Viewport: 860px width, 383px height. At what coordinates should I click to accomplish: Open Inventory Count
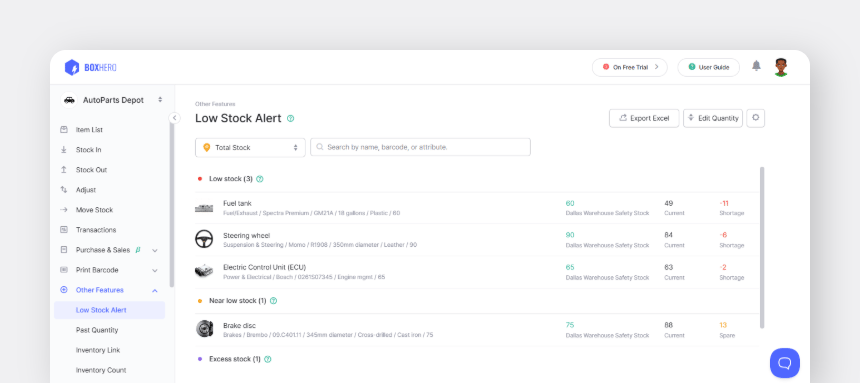(101, 370)
